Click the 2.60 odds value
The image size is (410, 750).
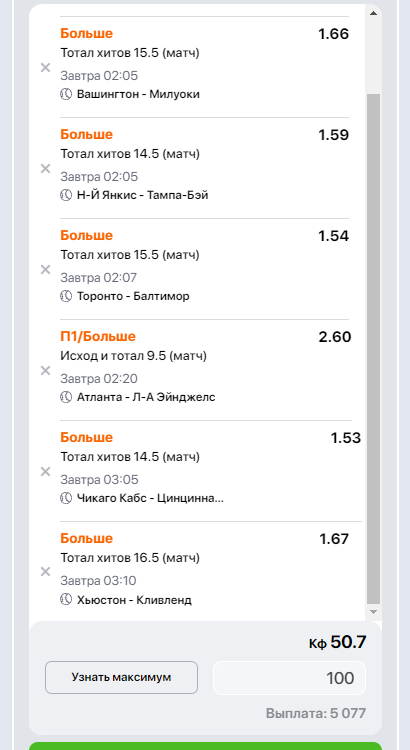[335, 337]
